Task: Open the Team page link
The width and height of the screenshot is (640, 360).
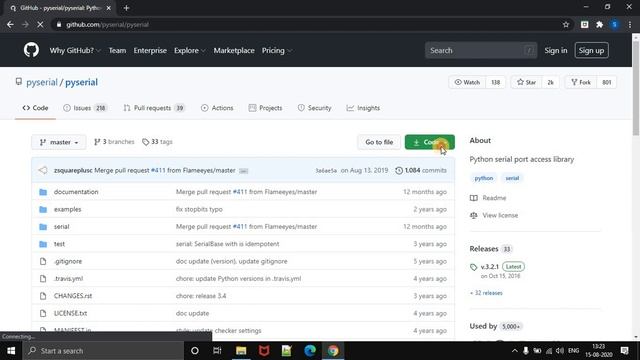Action: pos(117,51)
